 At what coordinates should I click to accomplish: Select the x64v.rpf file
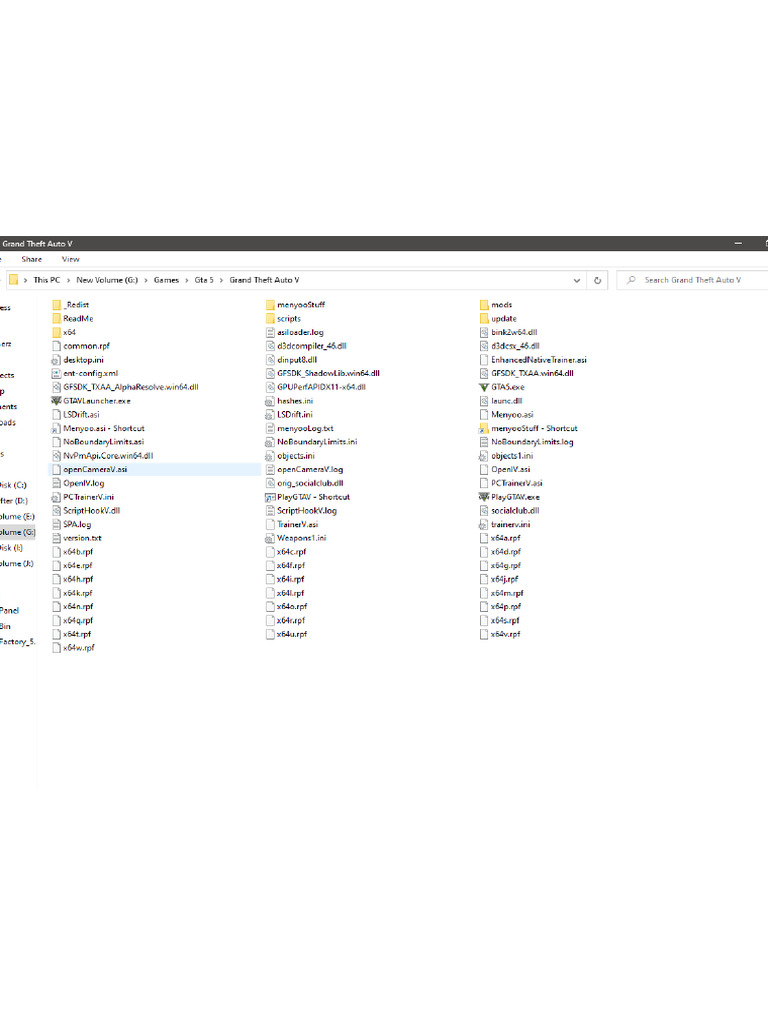click(x=505, y=634)
